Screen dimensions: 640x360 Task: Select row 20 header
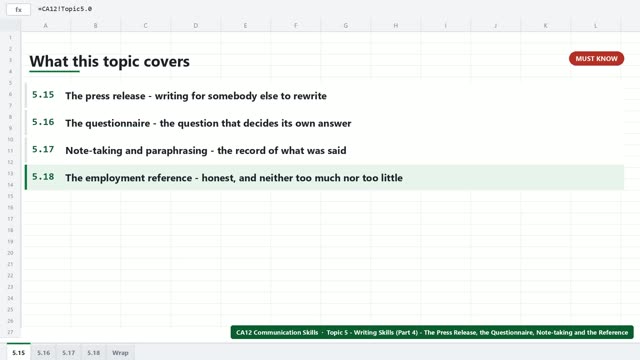(10, 253)
